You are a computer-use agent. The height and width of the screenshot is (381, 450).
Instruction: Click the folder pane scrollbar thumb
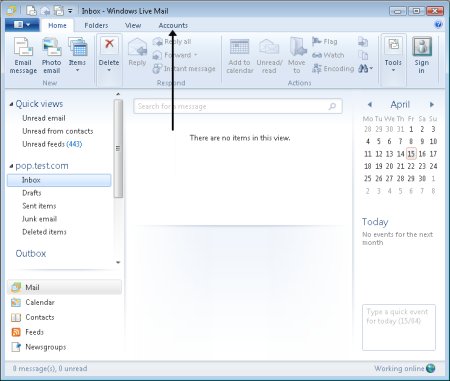tap(118, 148)
